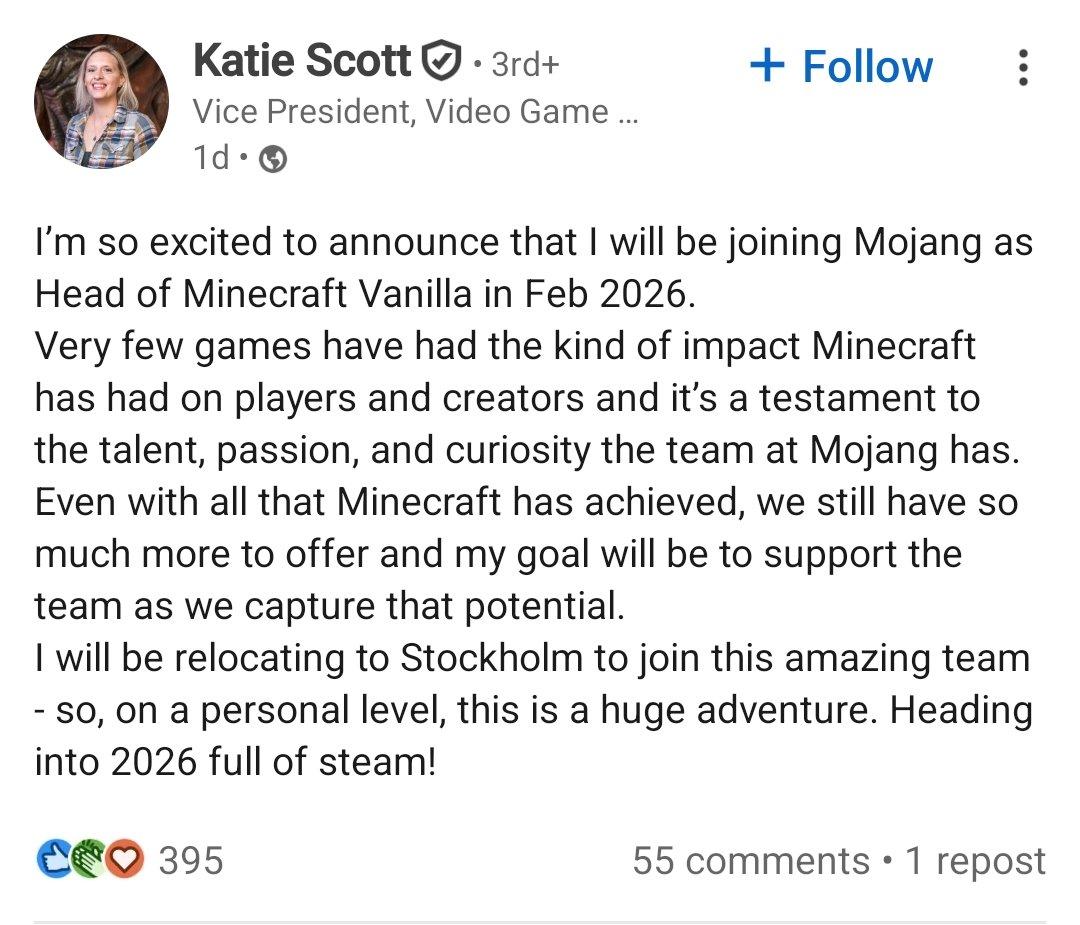Click the Stockholm relocation sentence in the post

point(530,660)
